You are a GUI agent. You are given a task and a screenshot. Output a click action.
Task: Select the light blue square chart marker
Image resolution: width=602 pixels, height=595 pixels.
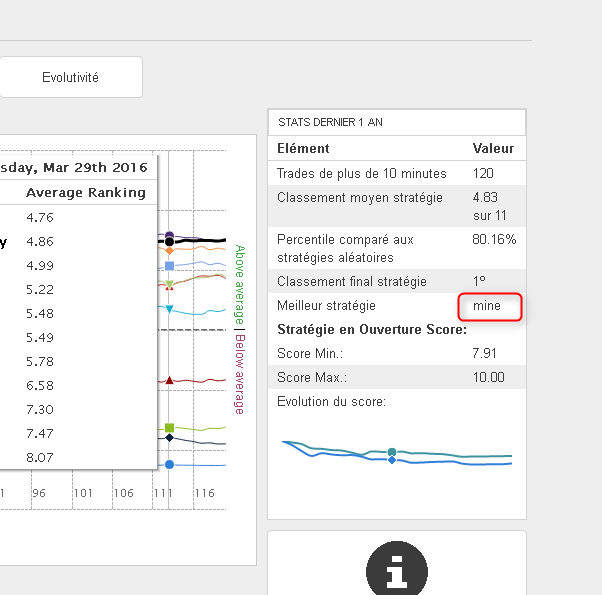point(169,266)
